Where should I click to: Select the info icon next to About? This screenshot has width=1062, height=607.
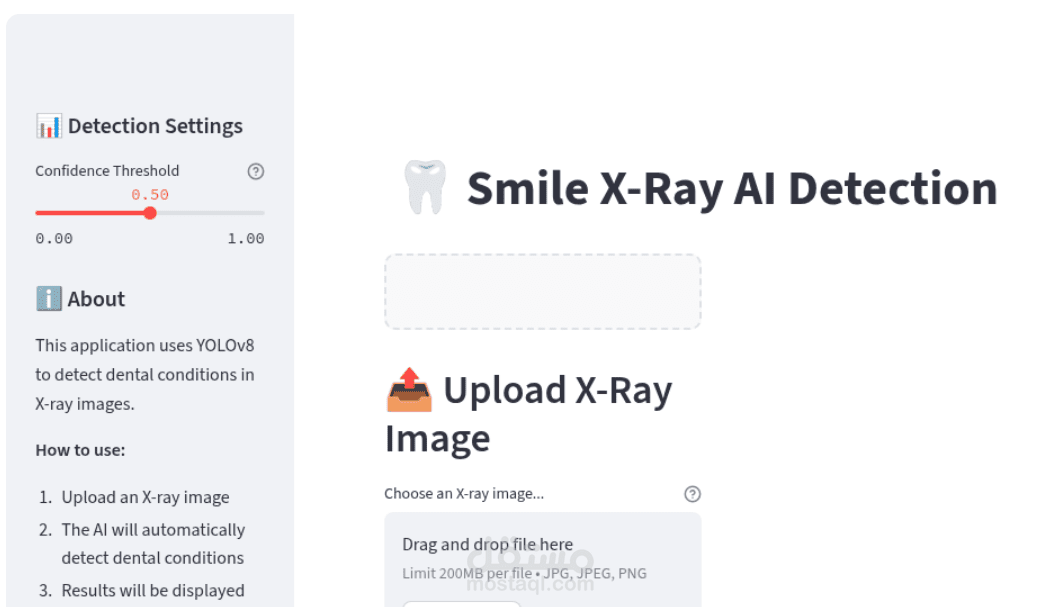(x=47, y=298)
